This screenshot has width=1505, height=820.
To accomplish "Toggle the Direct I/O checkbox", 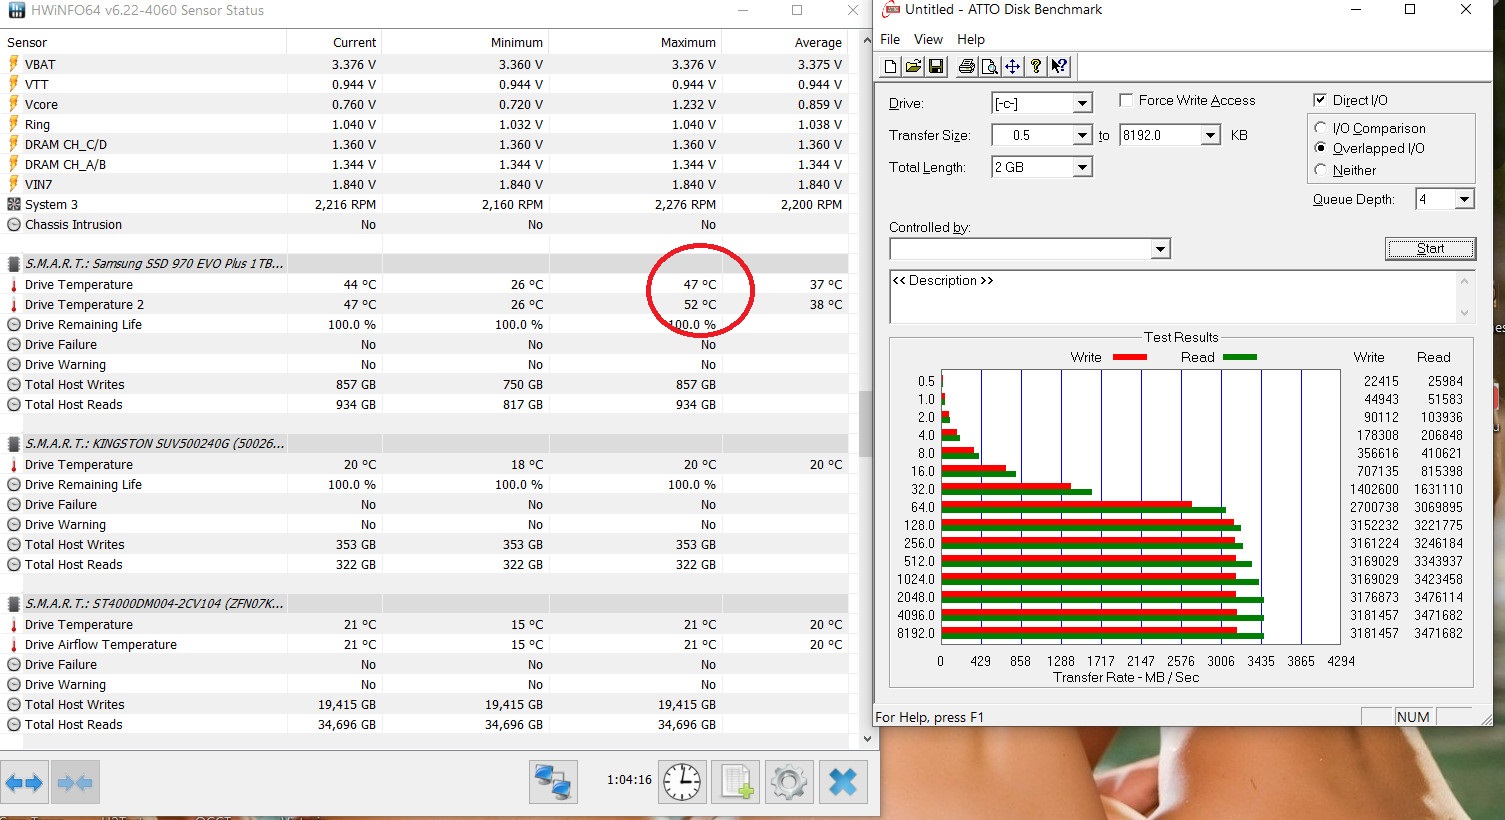I will [1320, 100].
